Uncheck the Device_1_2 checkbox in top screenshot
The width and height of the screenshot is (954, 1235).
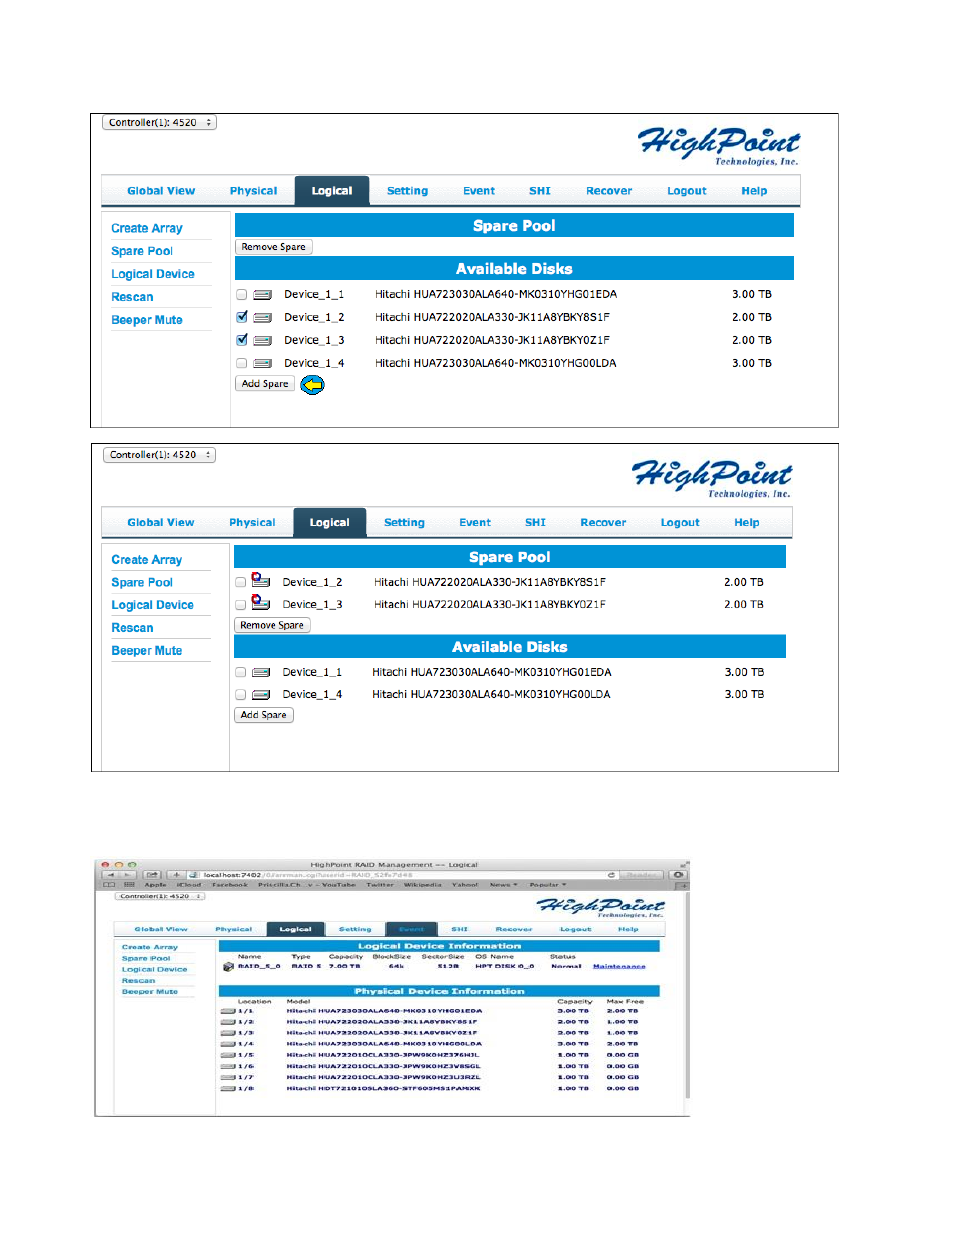coord(242,318)
